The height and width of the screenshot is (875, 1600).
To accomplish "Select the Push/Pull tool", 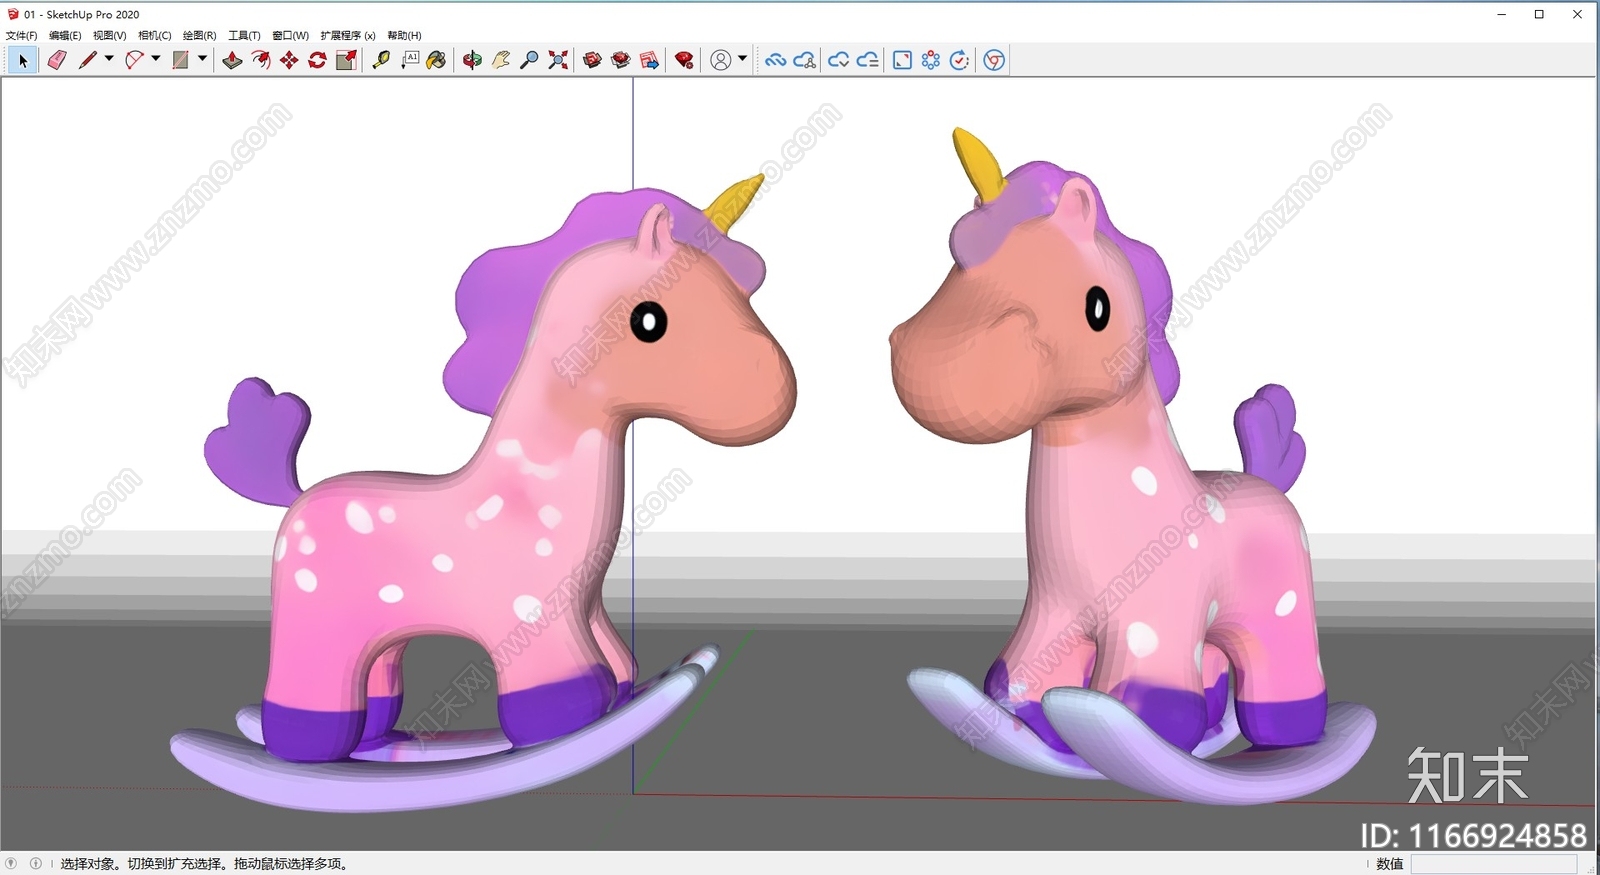I will [232, 60].
